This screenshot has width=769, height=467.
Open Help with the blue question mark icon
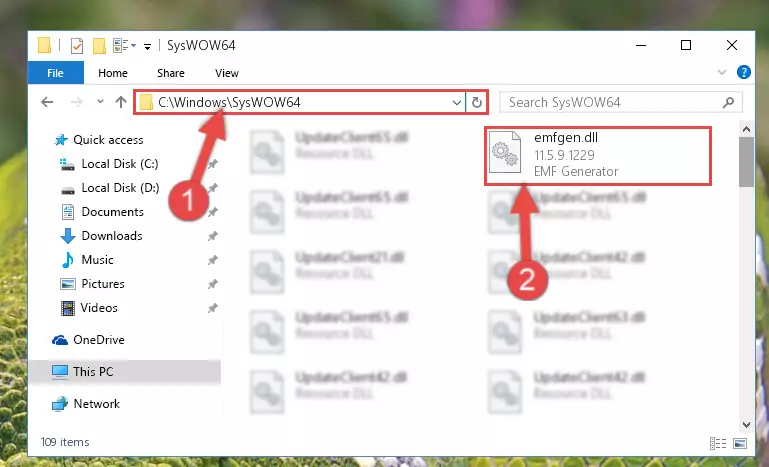743,73
